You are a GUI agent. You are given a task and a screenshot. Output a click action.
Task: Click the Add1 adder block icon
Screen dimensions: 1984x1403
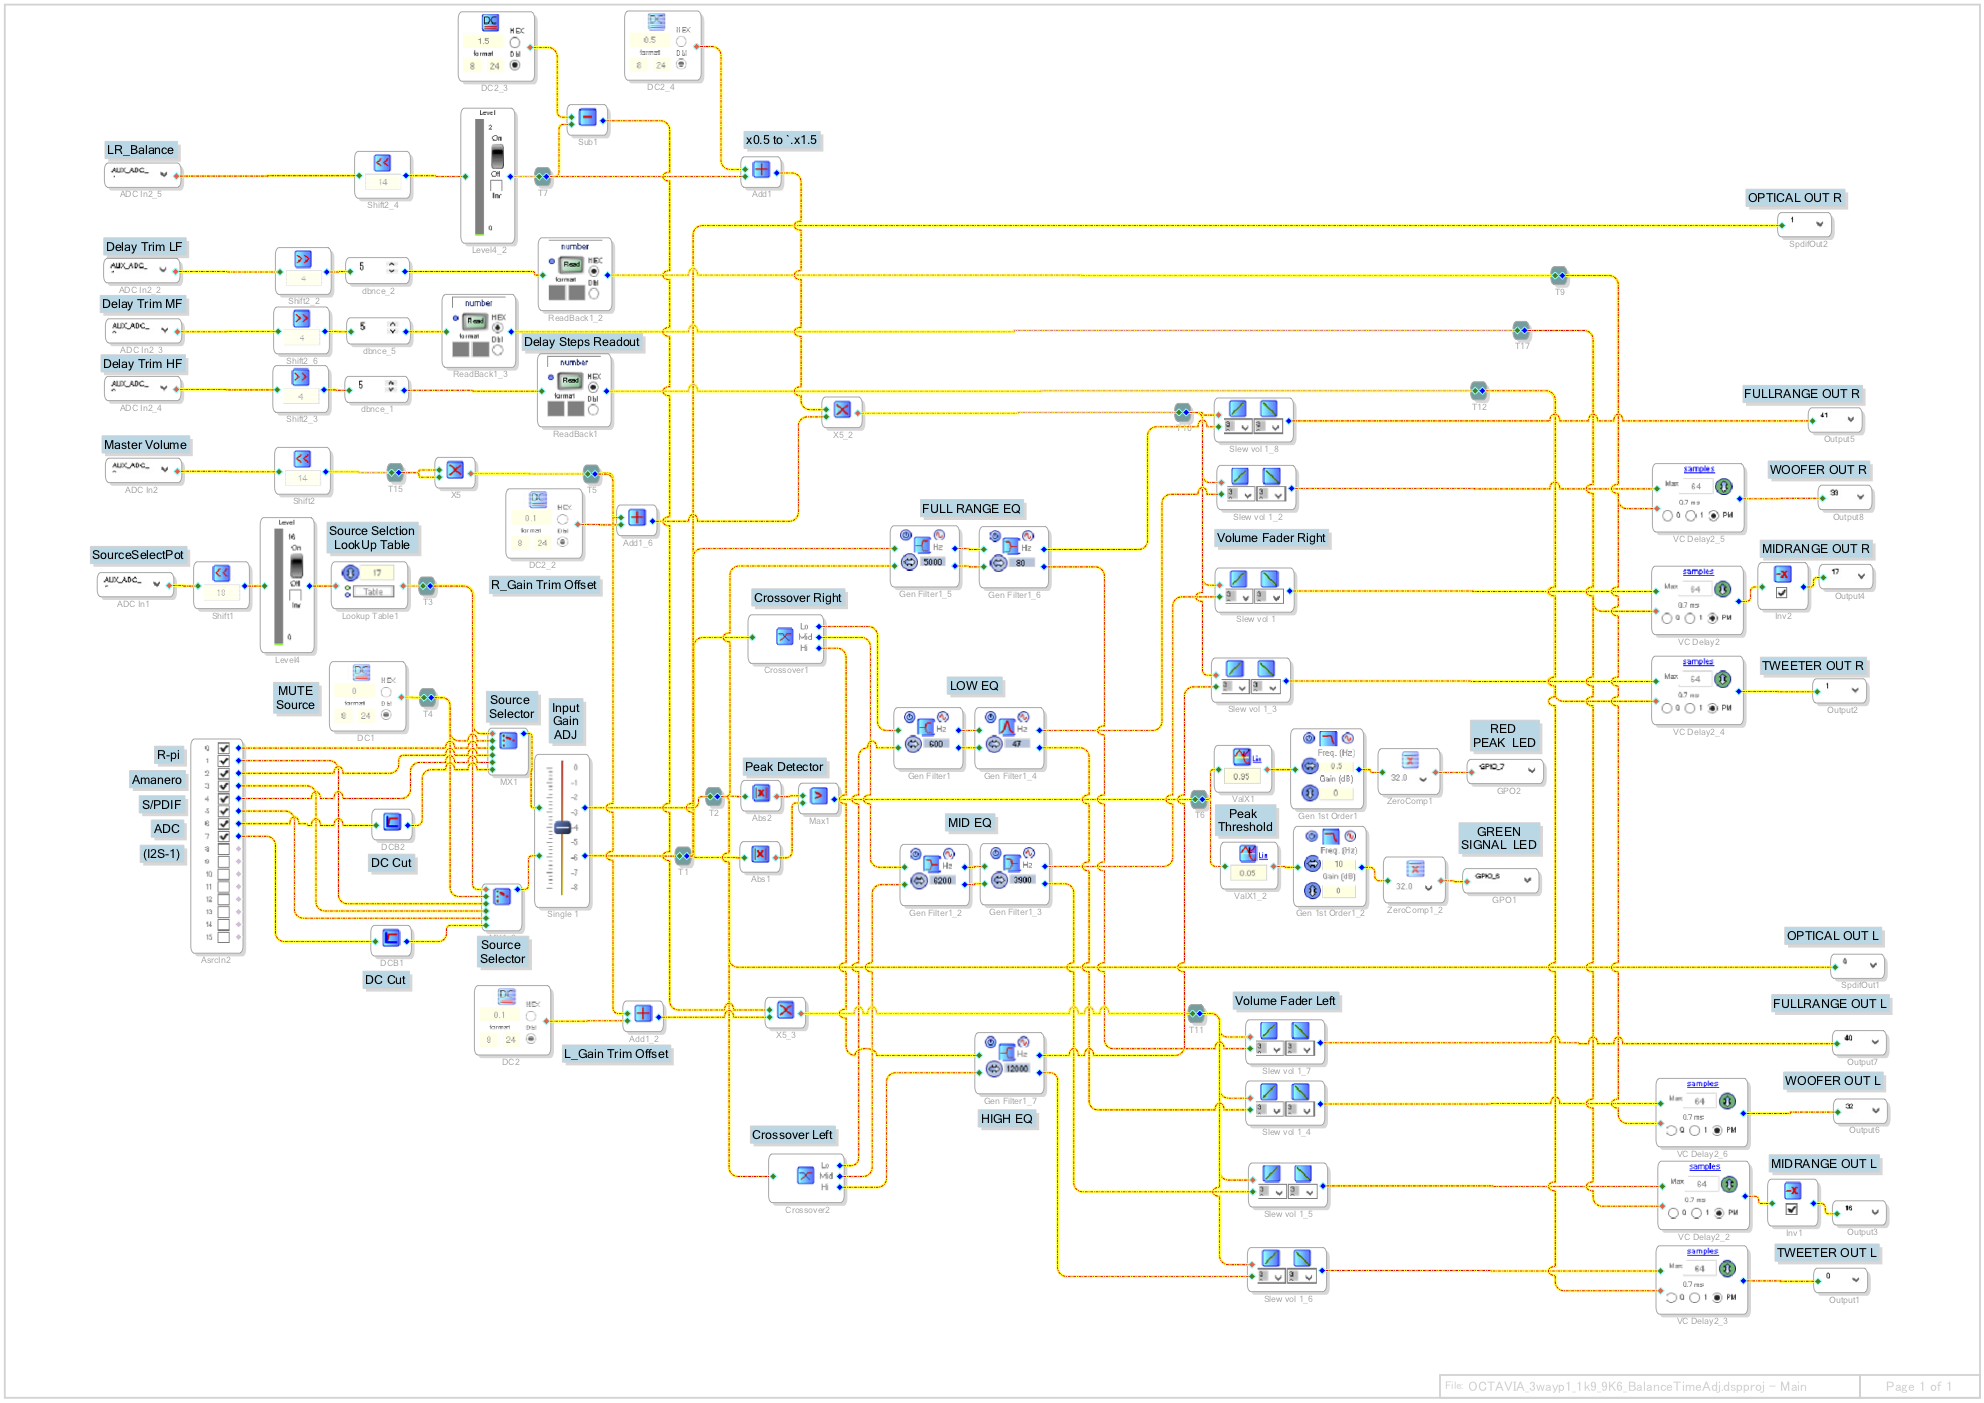[x=761, y=169]
